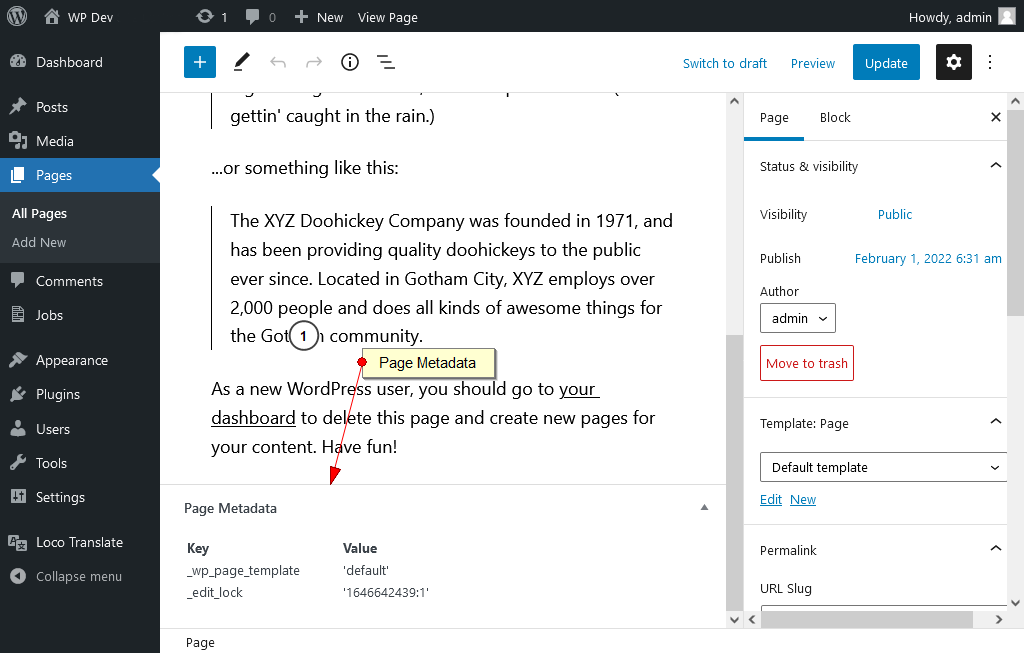Viewport: 1024px width, 653px height.
Task: Toggle the editor settings gear icon
Action: coord(953,62)
